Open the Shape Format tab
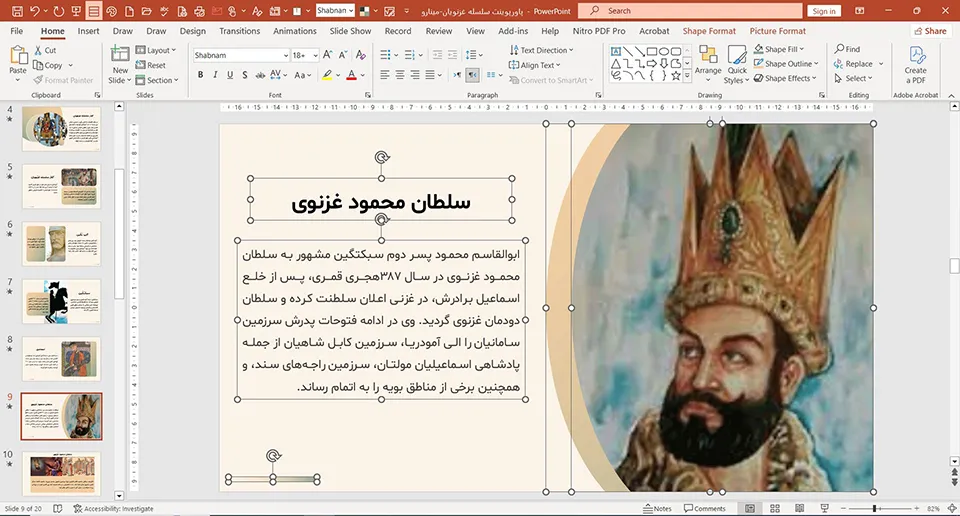The height and width of the screenshot is (516, 960). [x=709, y=31]
